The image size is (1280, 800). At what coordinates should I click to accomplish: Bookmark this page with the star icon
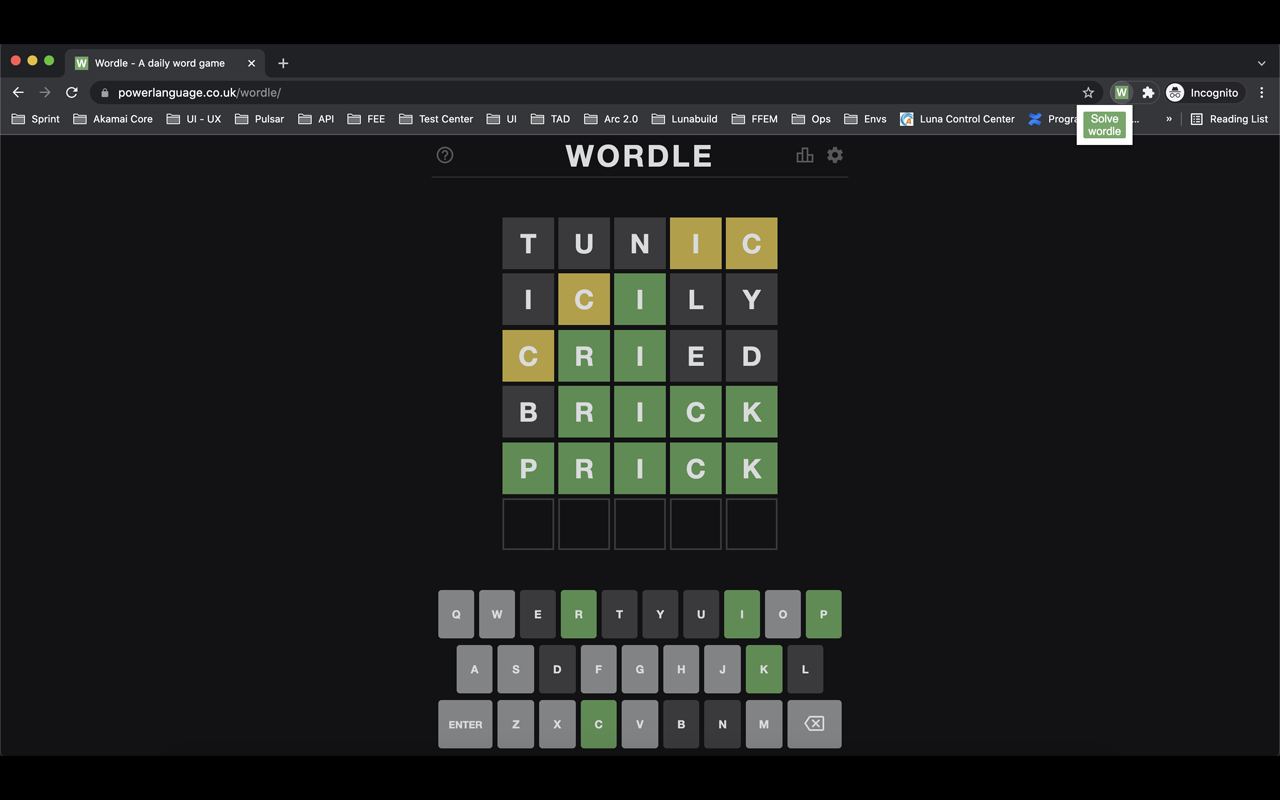[x=1088, y=92]
